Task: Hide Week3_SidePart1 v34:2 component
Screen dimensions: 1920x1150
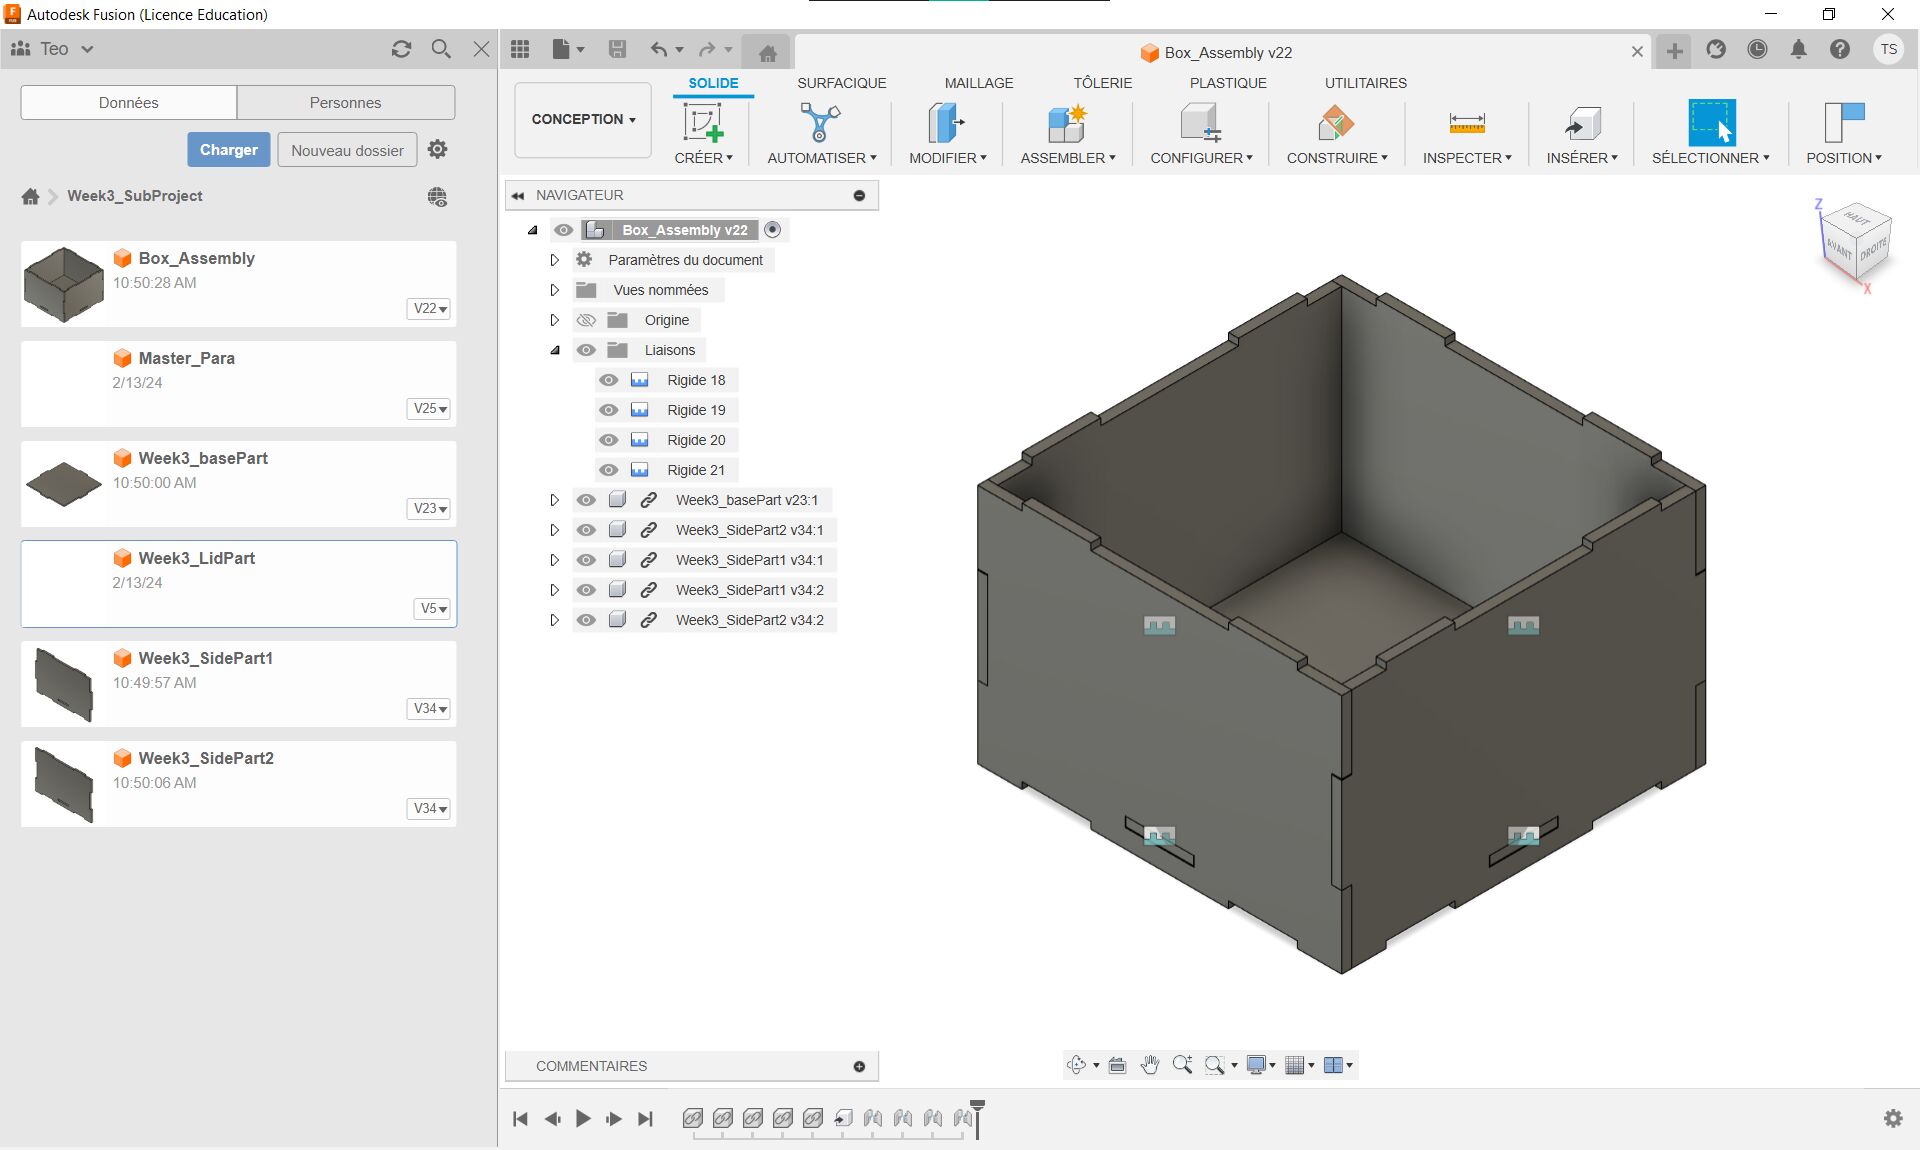Action: coord(586,590)
